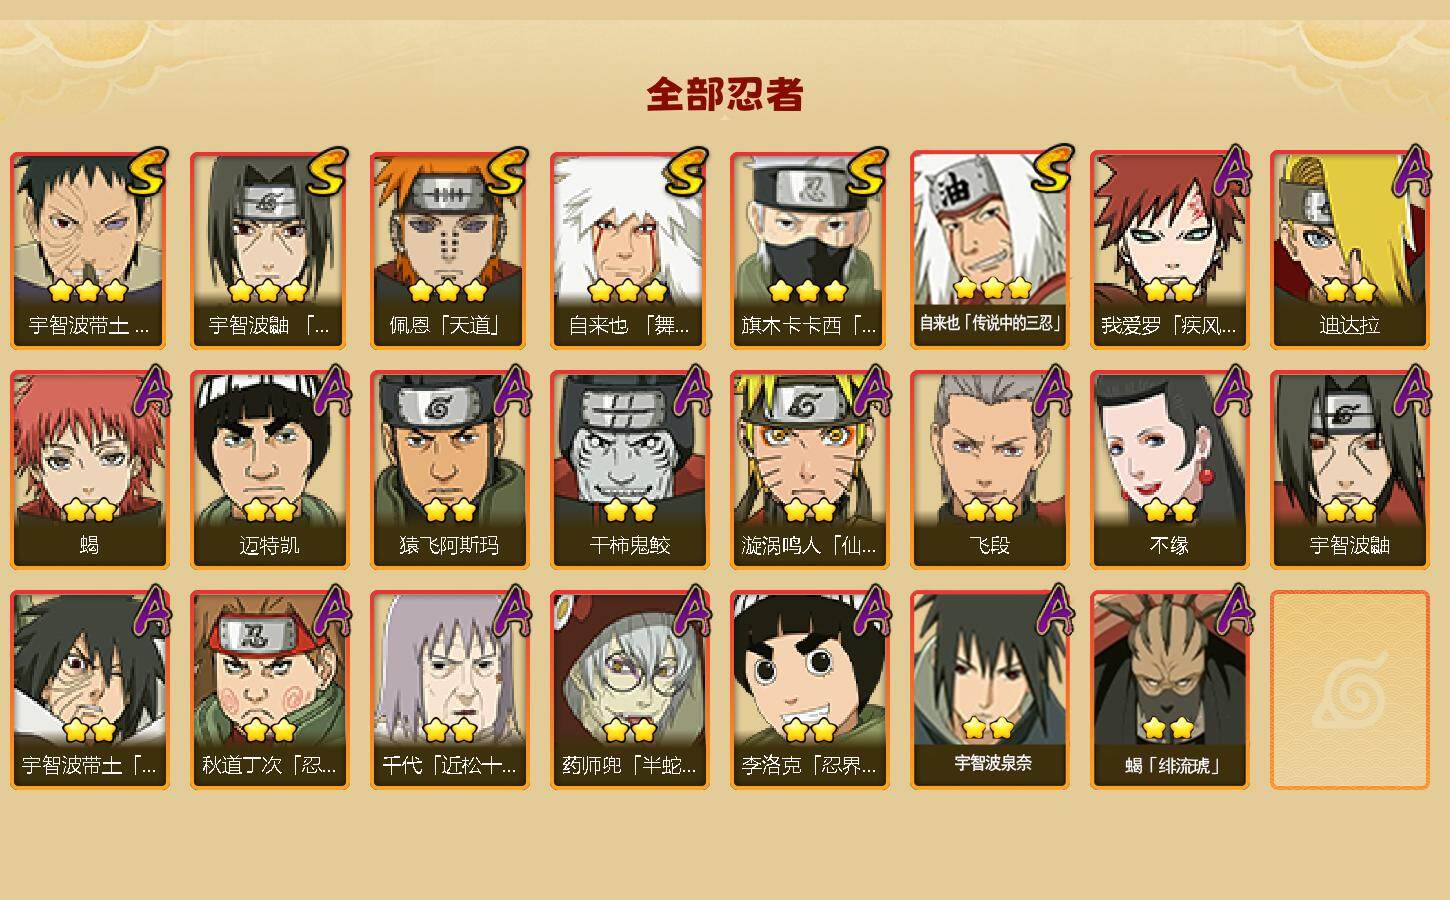Viewport: 1450px width, 900px height.
Task: Click the three stars on 旗木卡卡西 card
Action: (x=808, y=291)
